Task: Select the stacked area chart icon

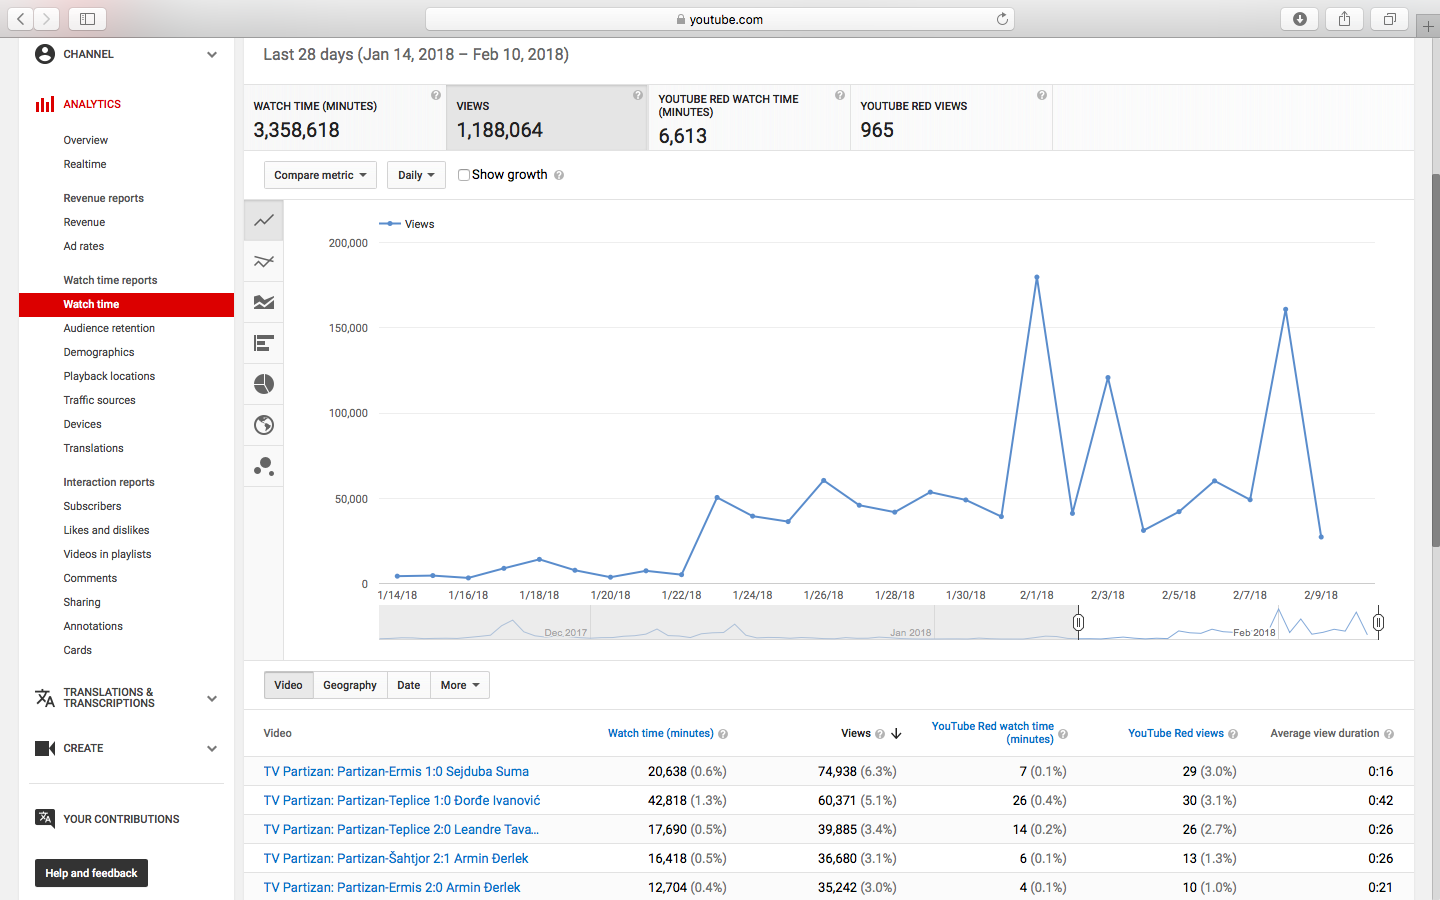Action: [264, 302]
